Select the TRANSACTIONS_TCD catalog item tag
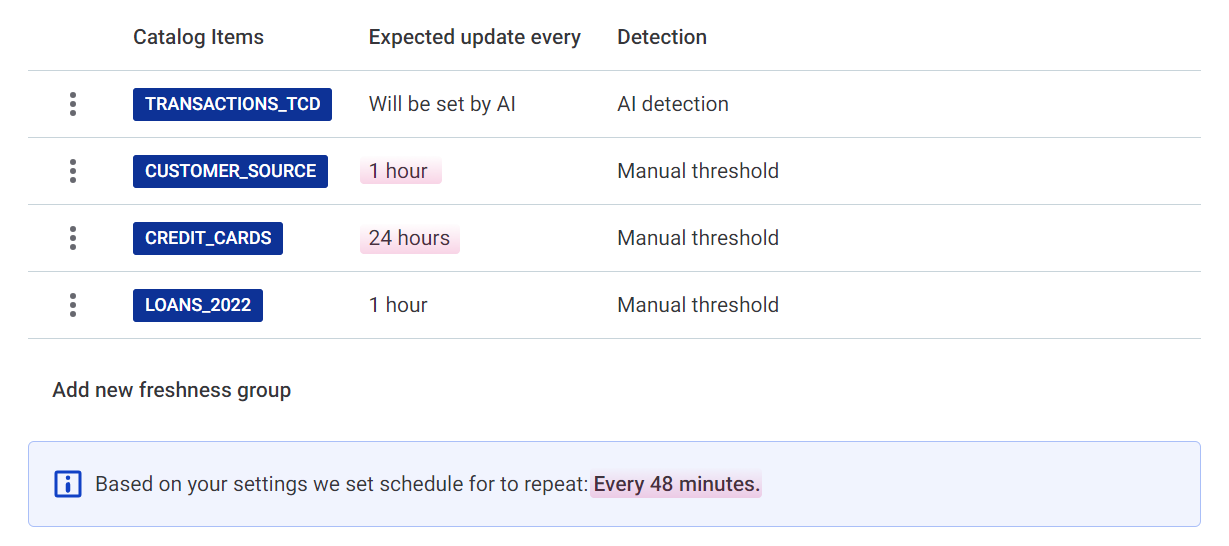 point(232,104)
